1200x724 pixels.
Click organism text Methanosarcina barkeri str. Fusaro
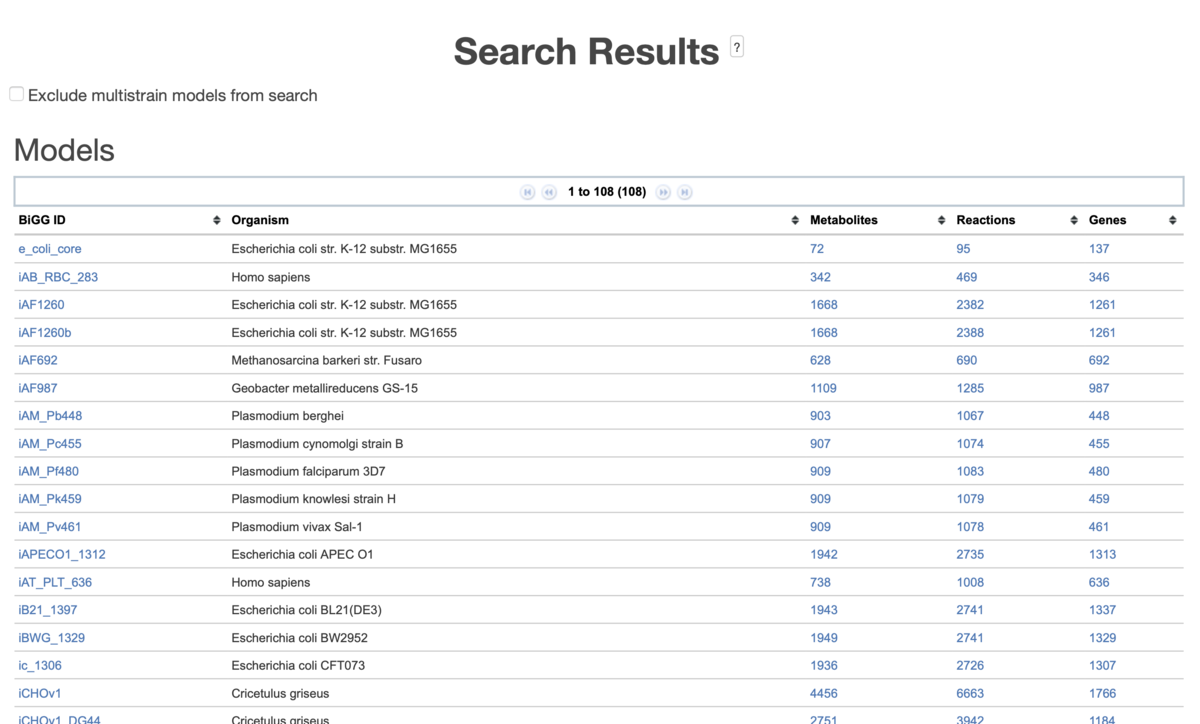327,360
